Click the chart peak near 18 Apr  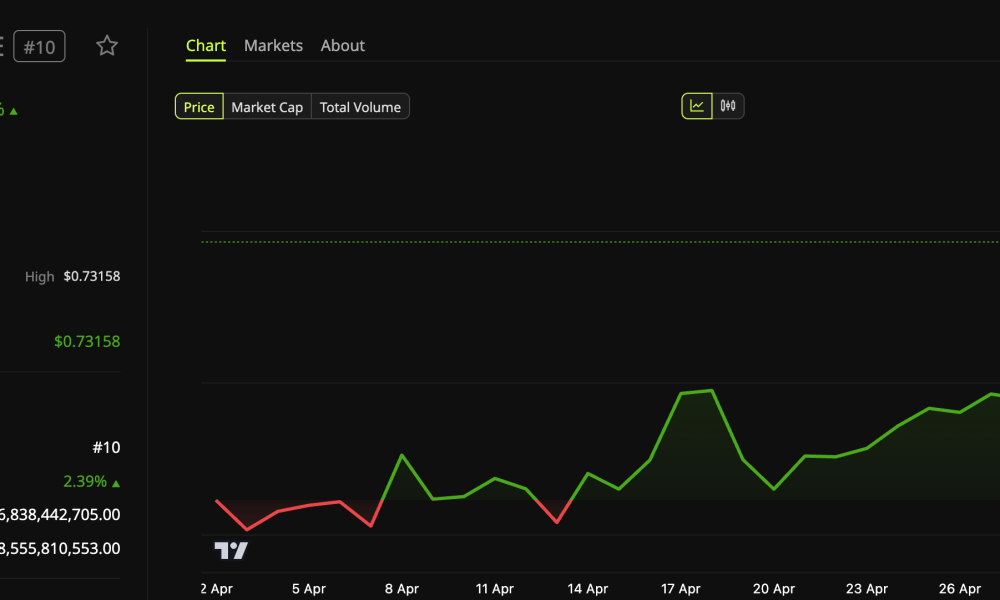coord(711,390)
